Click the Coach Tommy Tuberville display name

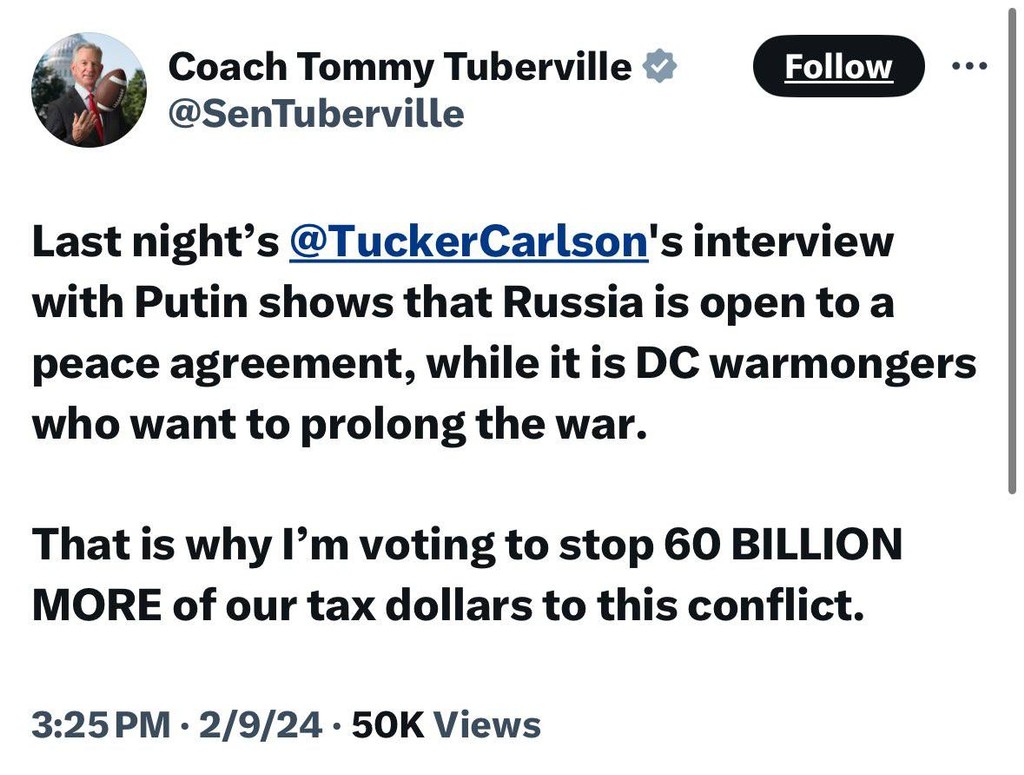[400, 67]
